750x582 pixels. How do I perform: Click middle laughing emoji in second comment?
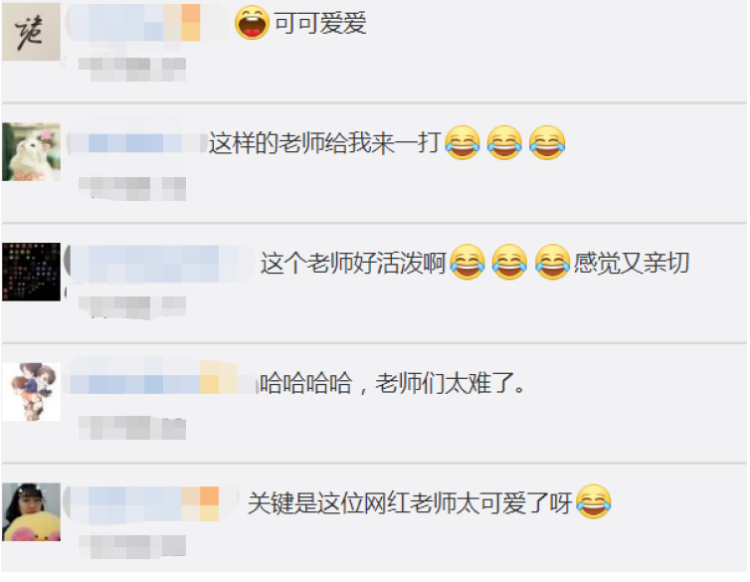pyautogui.click(x=505, y=142)
